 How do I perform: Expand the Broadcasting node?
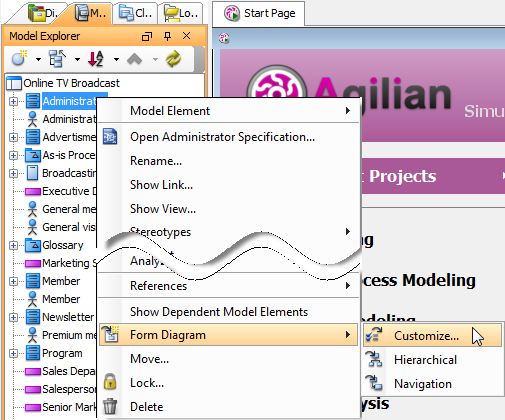pyautogui.click(x=13, y=173)
